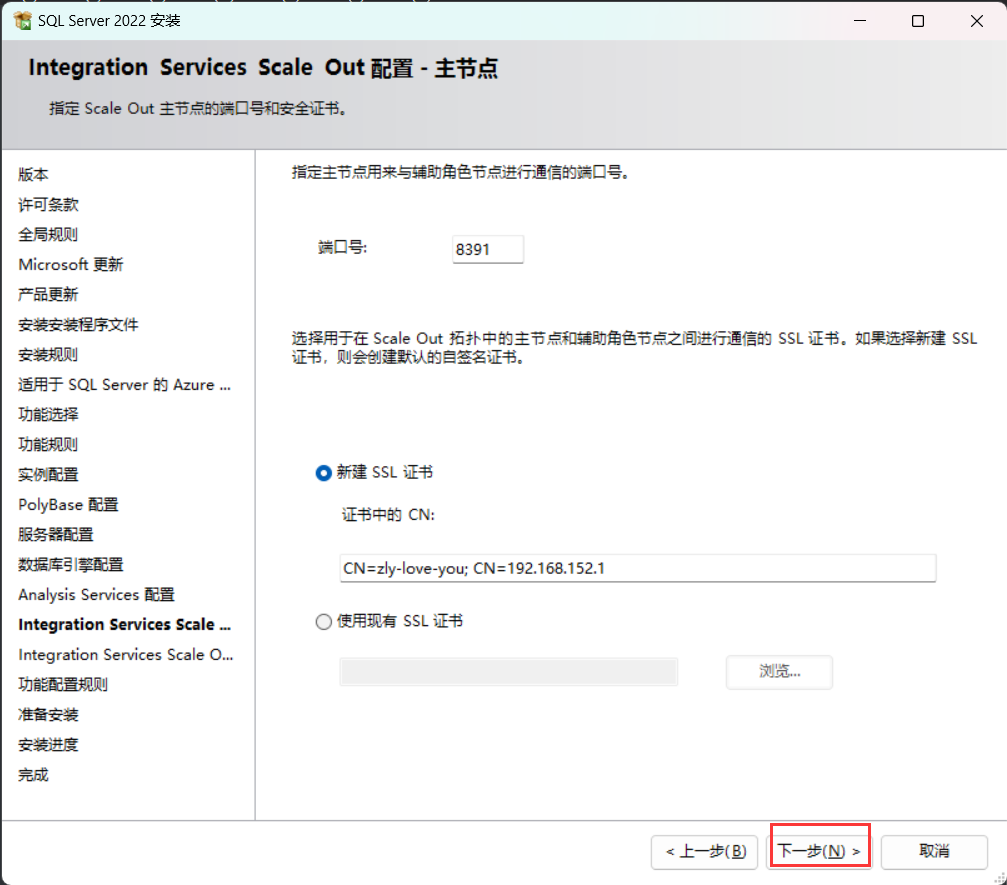
Task: Select the 准备安装 step in the sidebar
Action: click(x=48, y=715)
